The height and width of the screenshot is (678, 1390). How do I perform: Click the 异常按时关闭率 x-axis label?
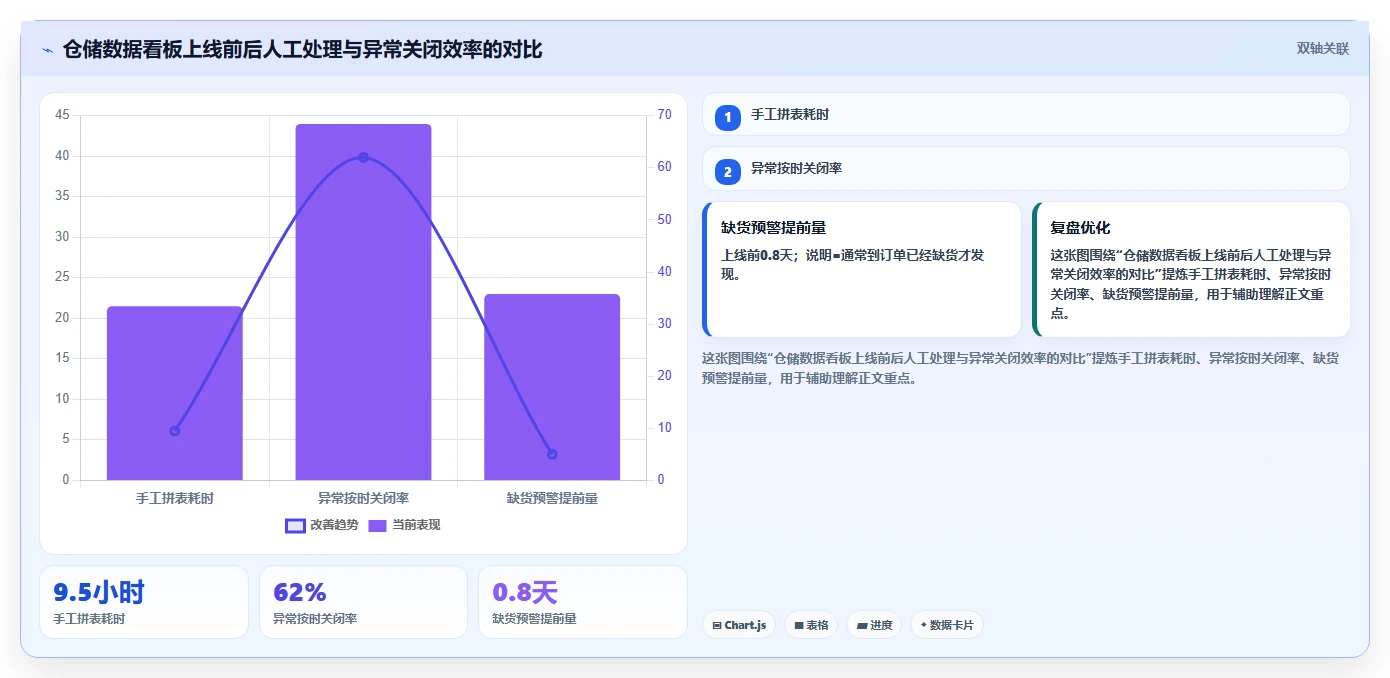pyautogui.click(x=363, y=498)
